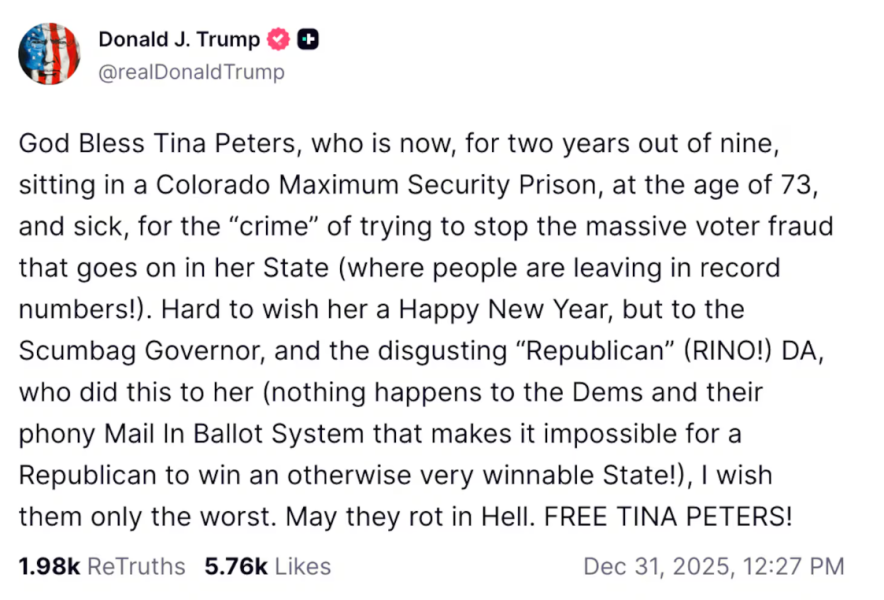View the 5.76k Likes count

(235, 567)
